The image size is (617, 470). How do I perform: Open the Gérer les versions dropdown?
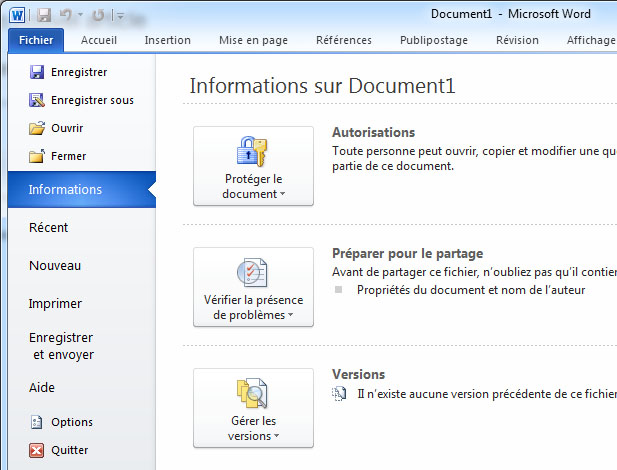pyautogui.click(x=253, y=408)
